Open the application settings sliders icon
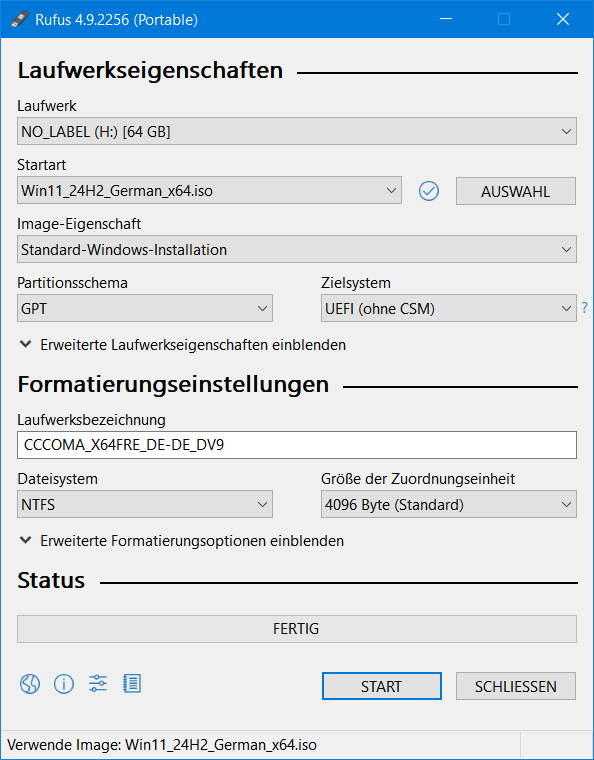 (98, 683)
